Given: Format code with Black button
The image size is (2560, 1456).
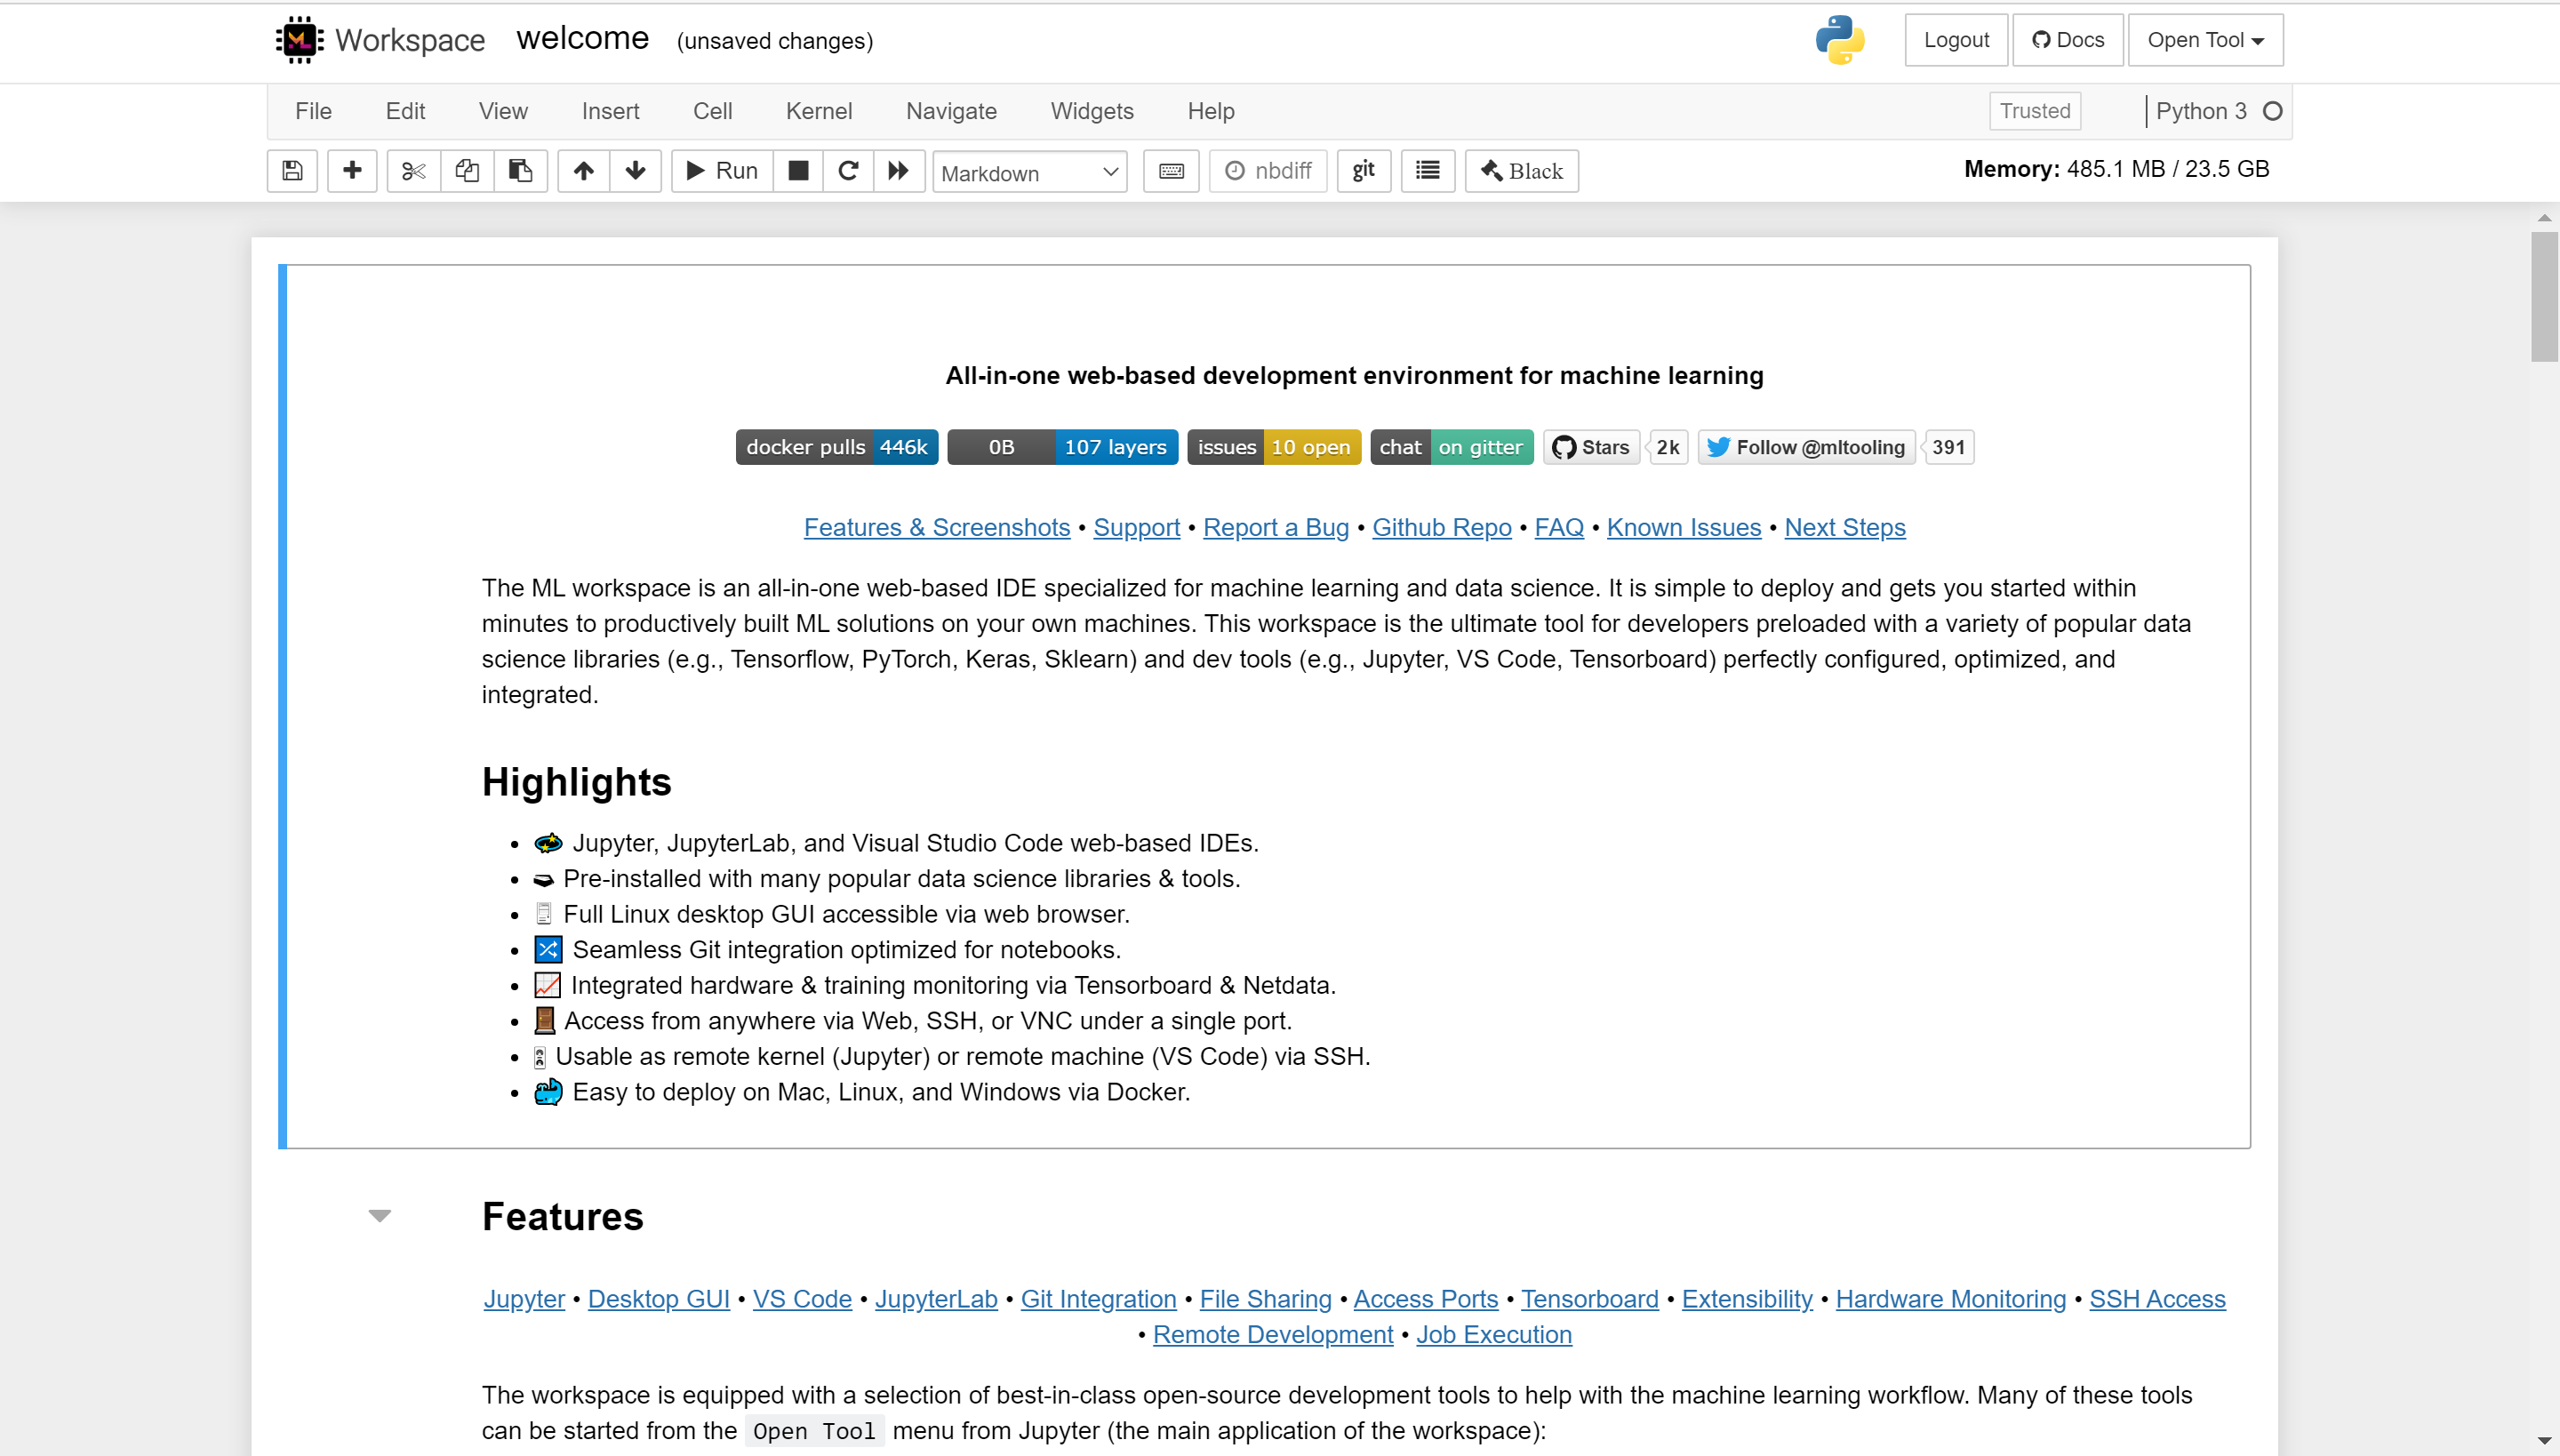Looking at the screenshot, I should point(1522,171).
